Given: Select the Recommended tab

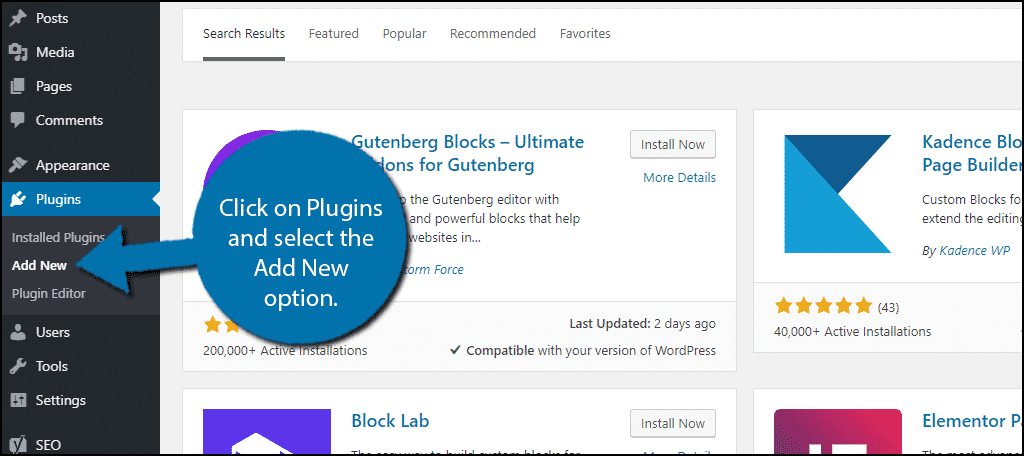Looking at the screenshot, I should pos(493,33).
